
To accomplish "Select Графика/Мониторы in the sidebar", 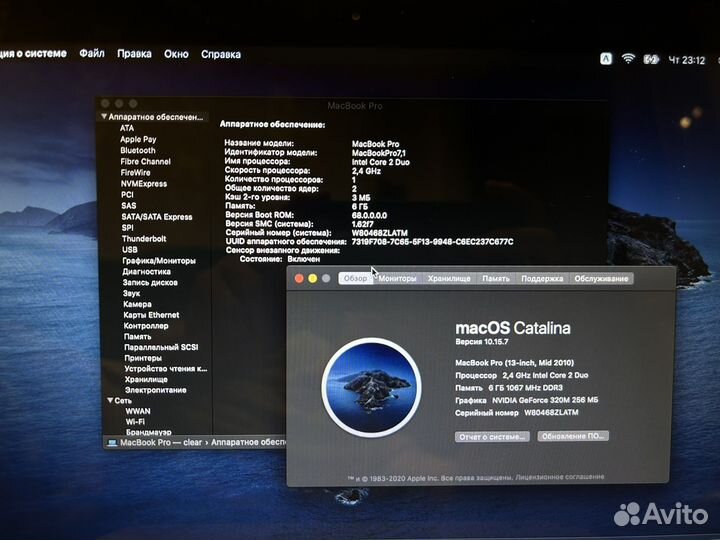I will click(159, 261).
